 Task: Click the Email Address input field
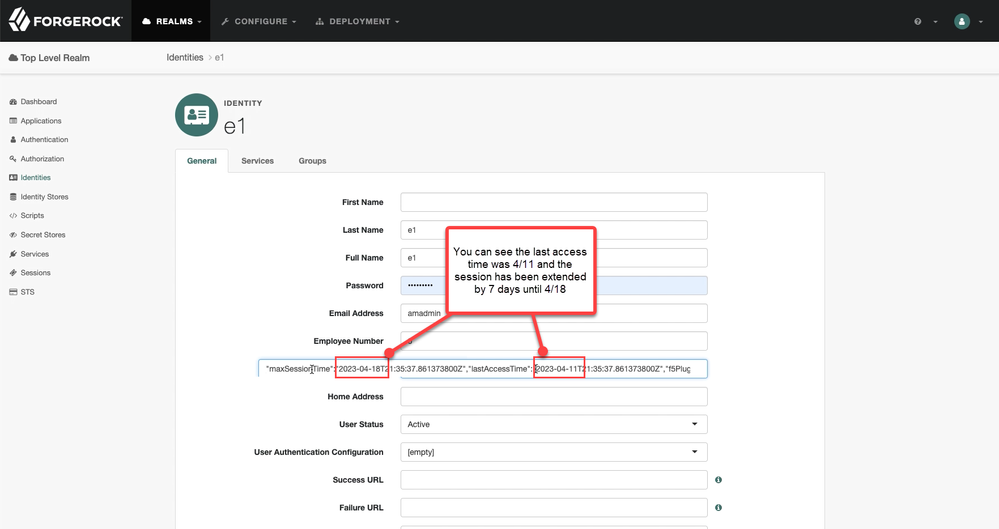pos(553,313)
